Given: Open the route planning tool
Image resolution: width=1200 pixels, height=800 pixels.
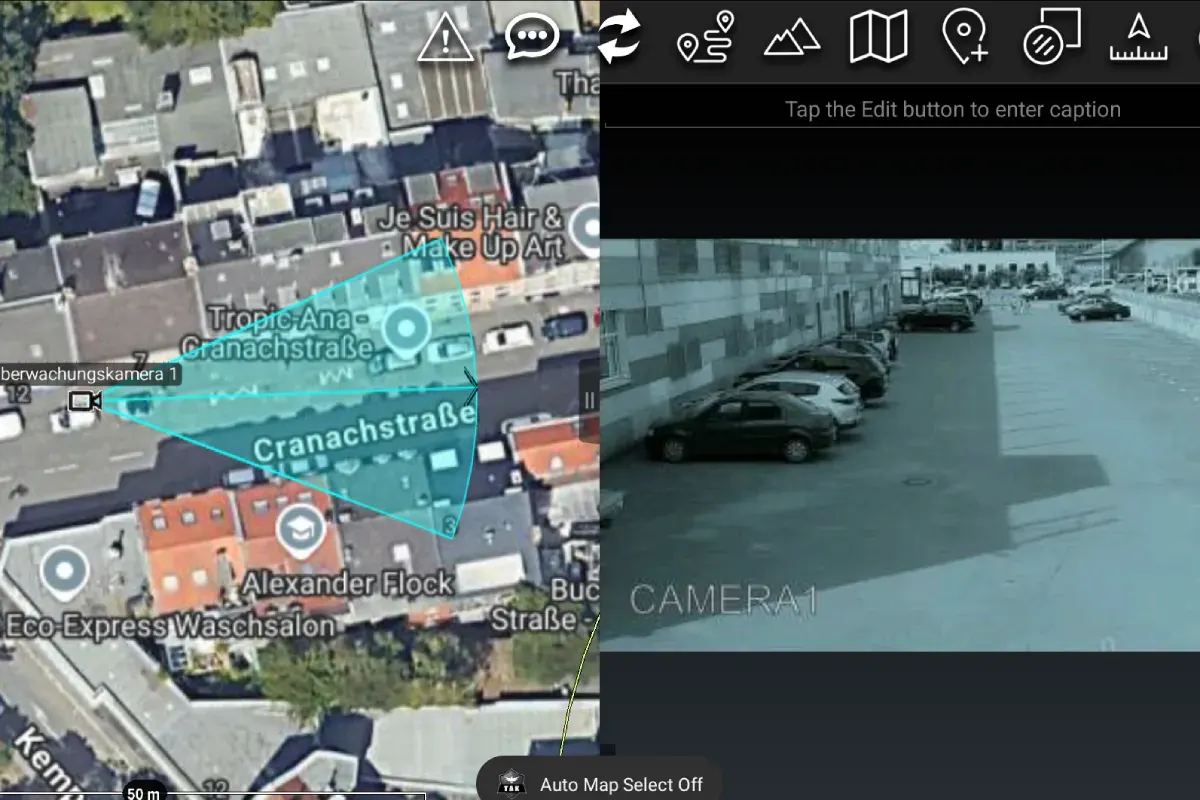Looking at the screenshot, I should pyautogui.click(x=706, y=37).
